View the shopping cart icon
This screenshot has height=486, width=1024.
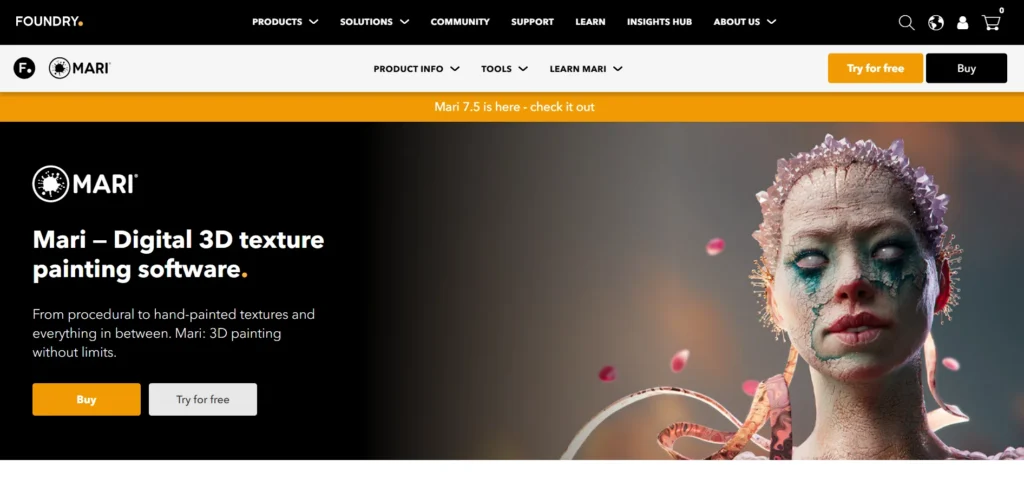(991, 23)
